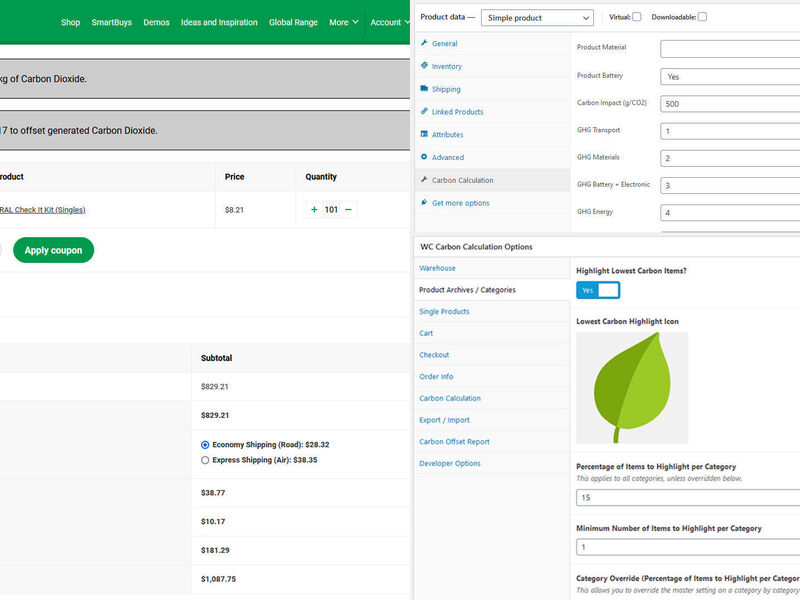This screenshot has height=600, width=800.
Task: Click the green leaf highlight icon
Action: click(632, 388)
